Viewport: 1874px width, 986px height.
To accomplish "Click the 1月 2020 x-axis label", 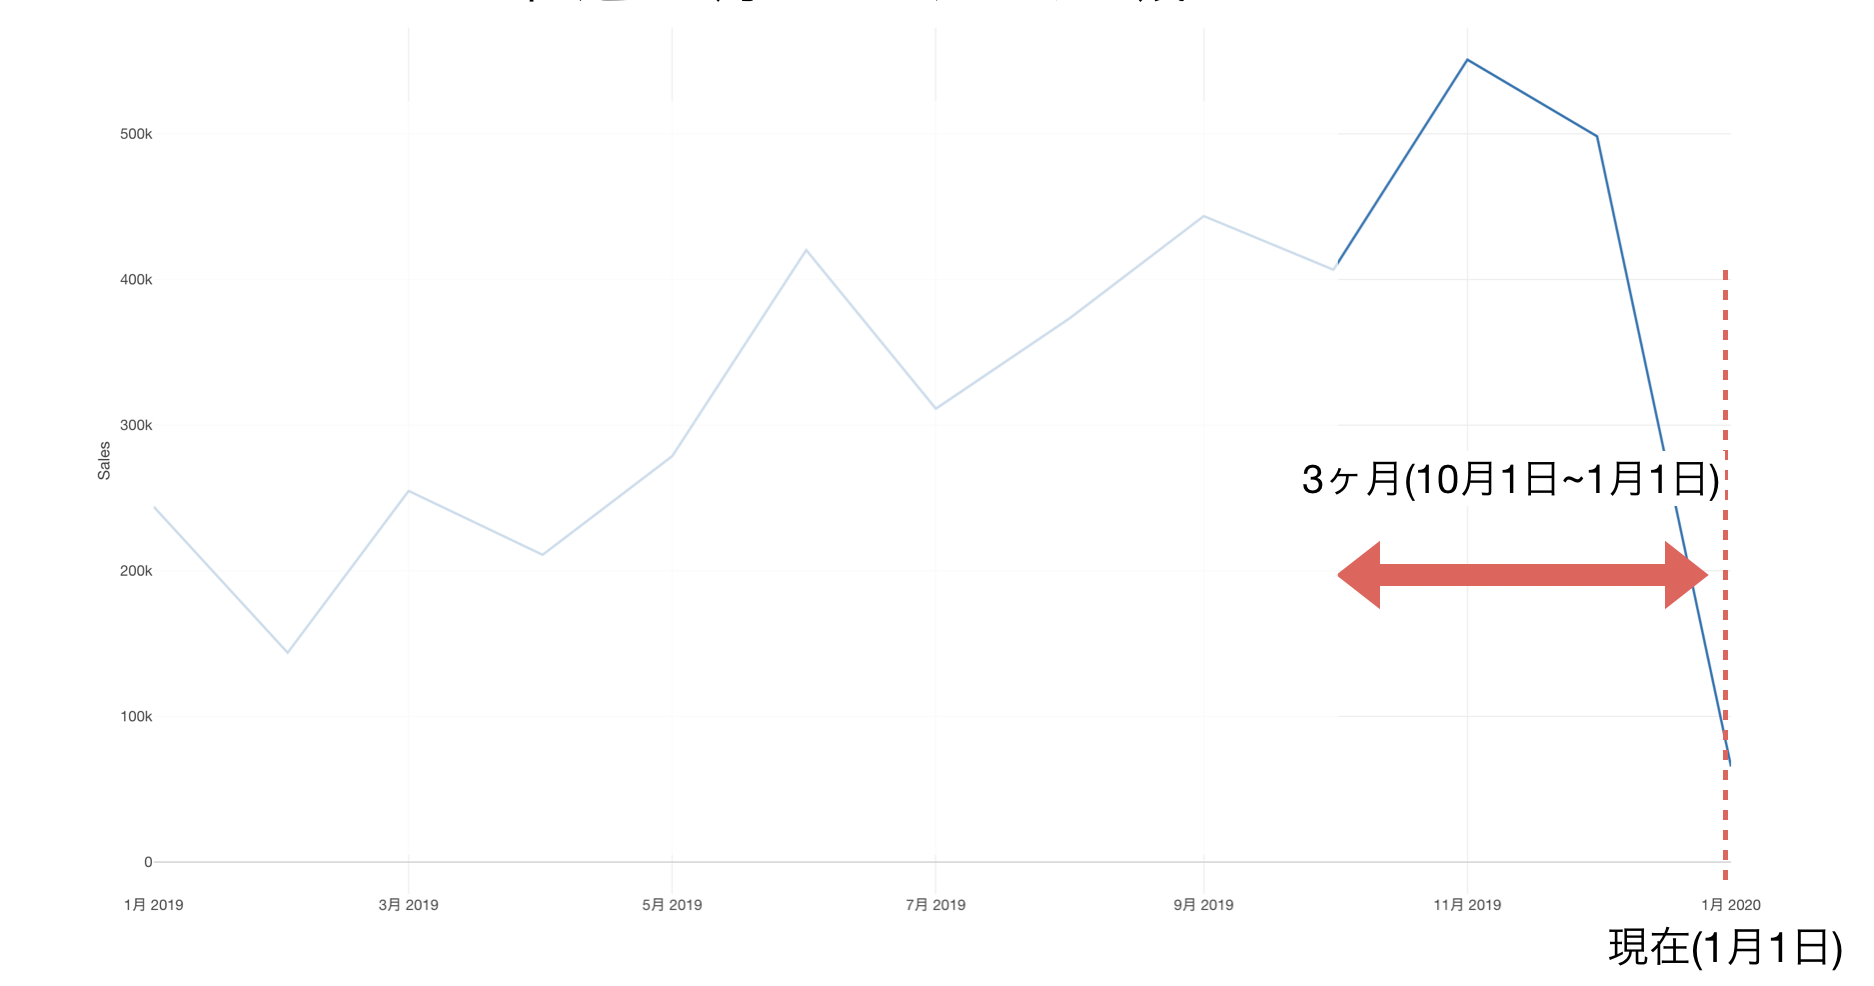I will [1731, 905].
